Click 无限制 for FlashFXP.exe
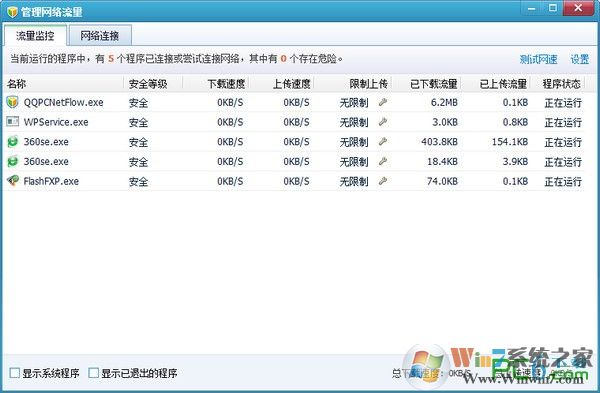Viewport: 600px width, 393px height. coord(354,181)
